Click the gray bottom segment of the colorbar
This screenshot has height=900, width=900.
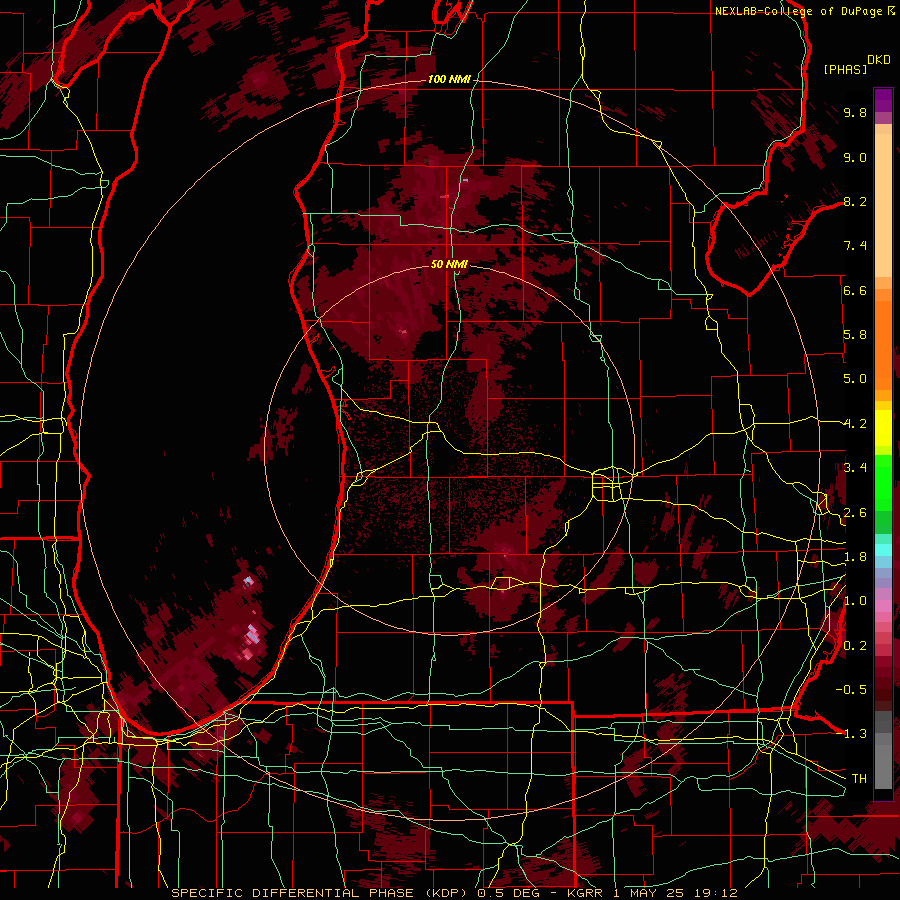[x=883, y=752]
